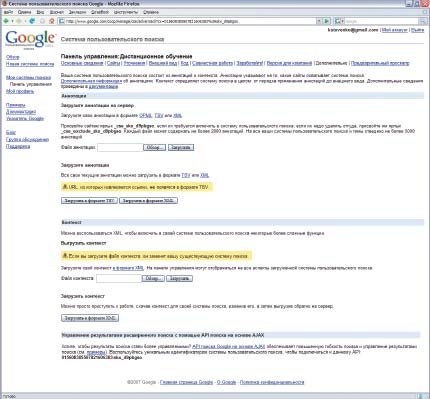The height and width of the screenshot is (399, 430).
Task: Click the Google logo
Action: pyautogui.click(x=30, y=39)
